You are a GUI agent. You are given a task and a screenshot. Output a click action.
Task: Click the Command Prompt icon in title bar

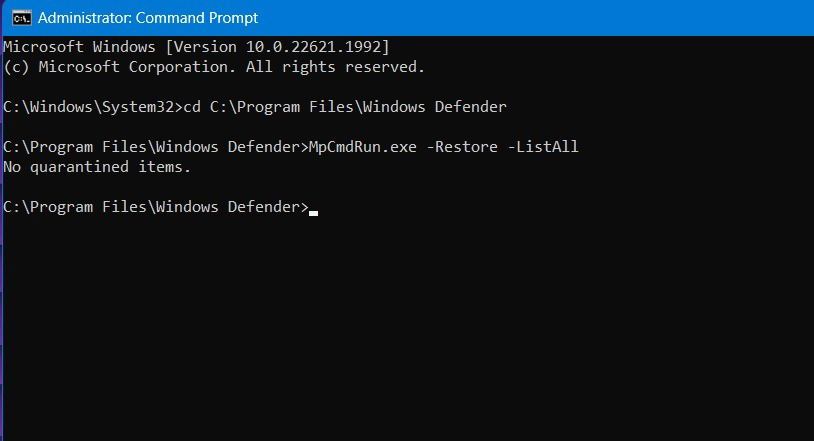[x=21, y=17]
